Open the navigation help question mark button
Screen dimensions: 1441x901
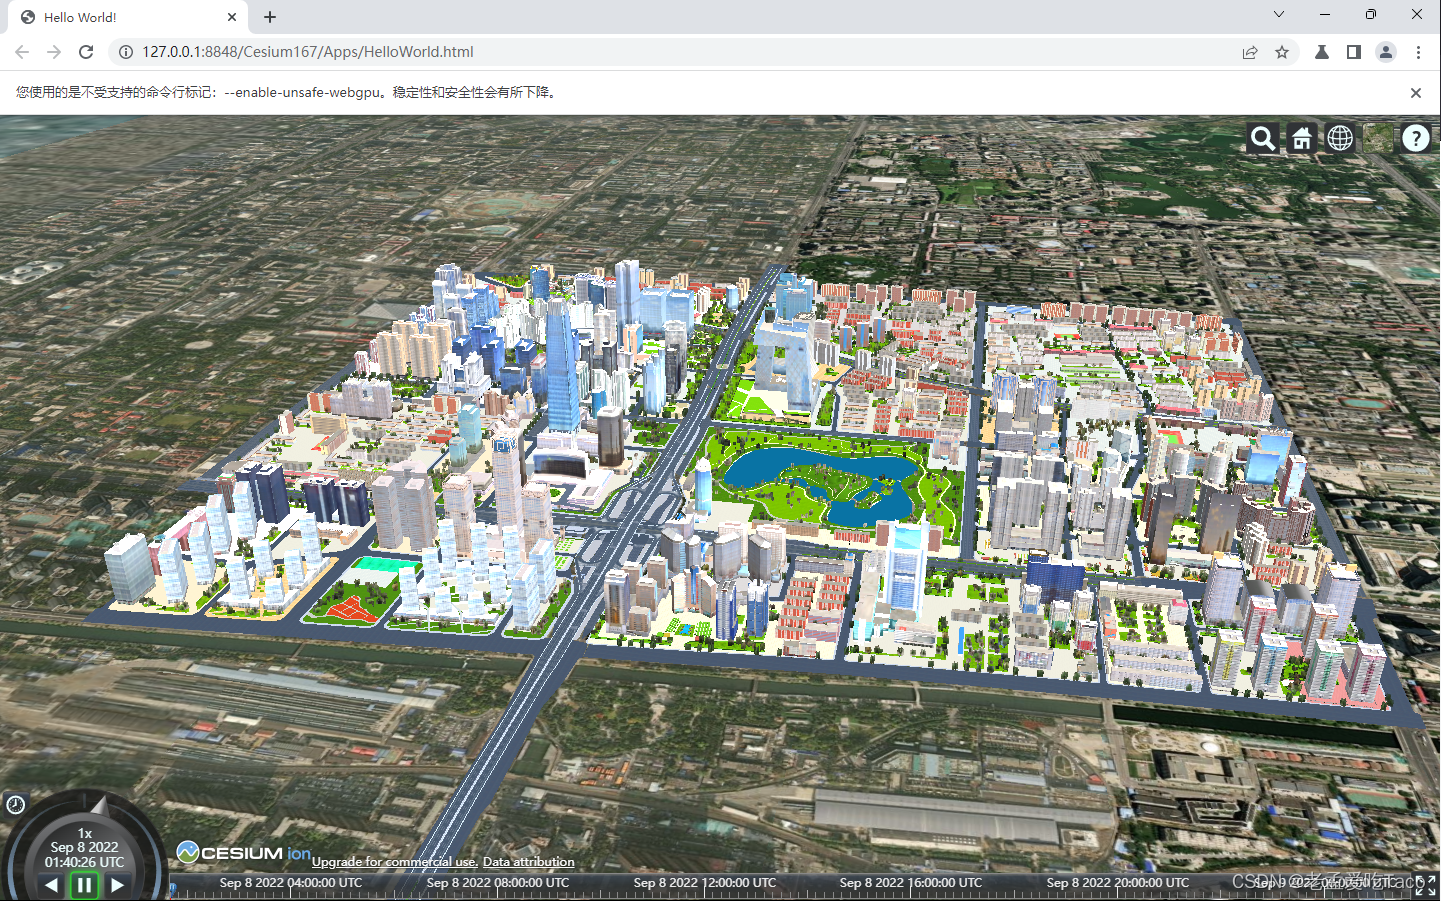click(1416, 138)
